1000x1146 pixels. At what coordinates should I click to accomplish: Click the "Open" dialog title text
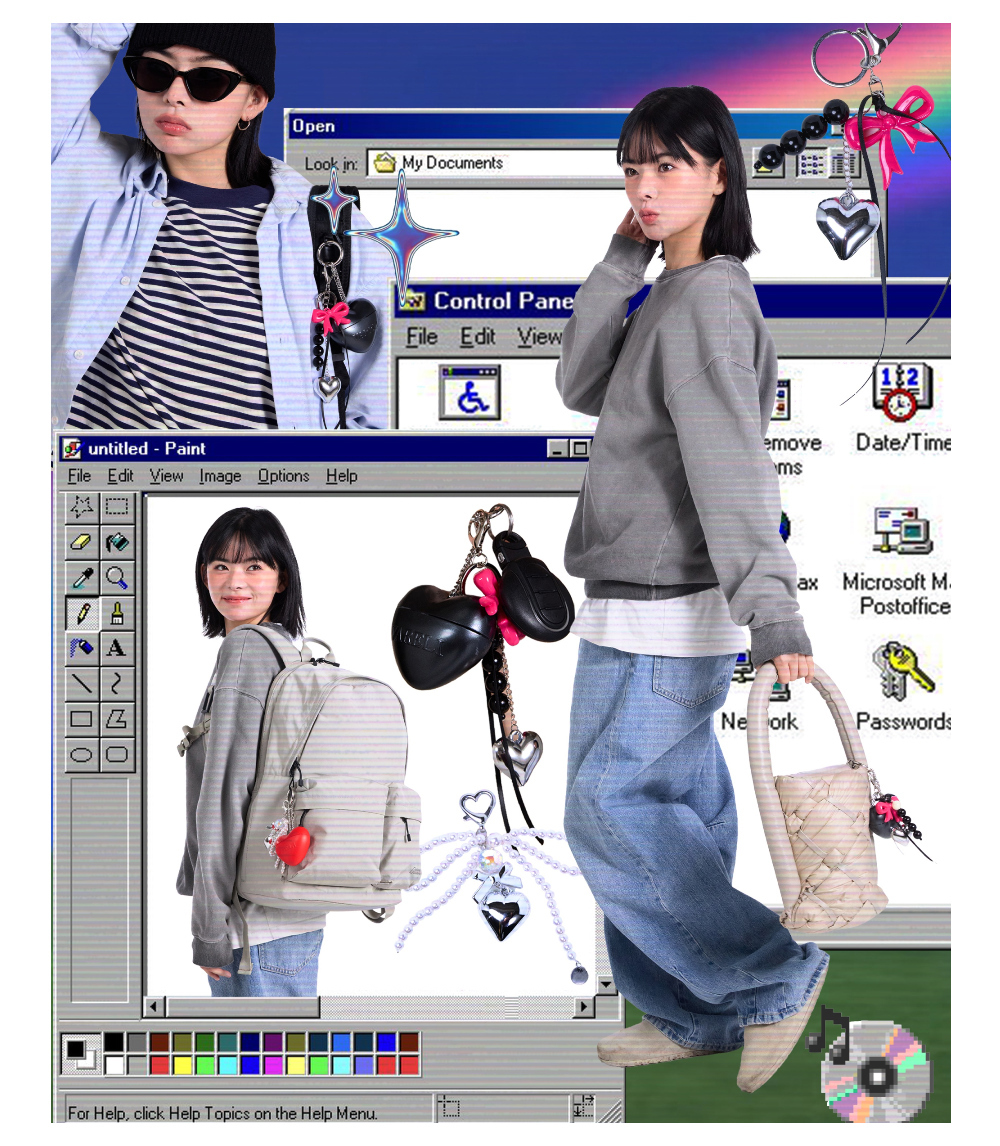pos(314,126)
